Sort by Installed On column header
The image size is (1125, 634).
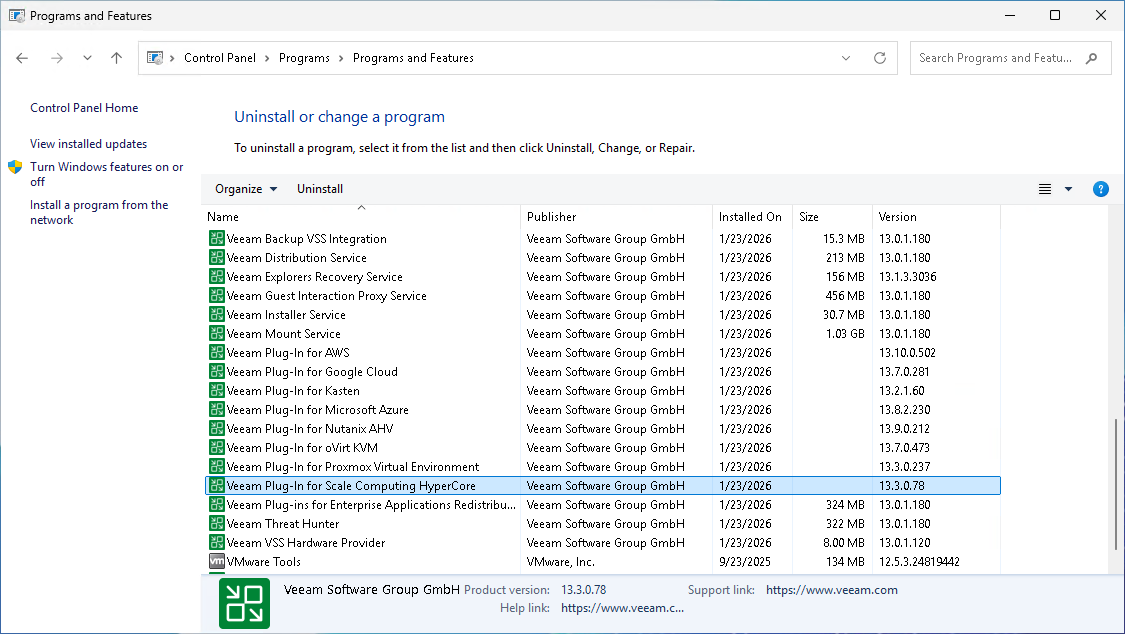753,217
